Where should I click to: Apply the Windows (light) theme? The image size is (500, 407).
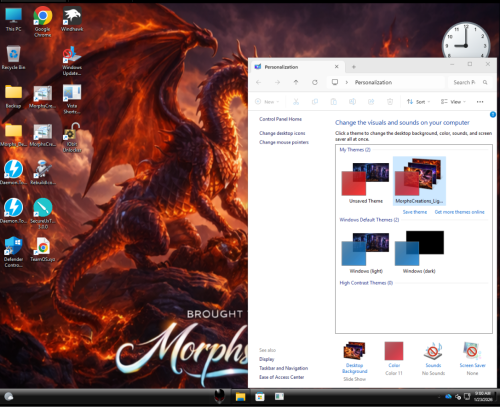[366, 253]
